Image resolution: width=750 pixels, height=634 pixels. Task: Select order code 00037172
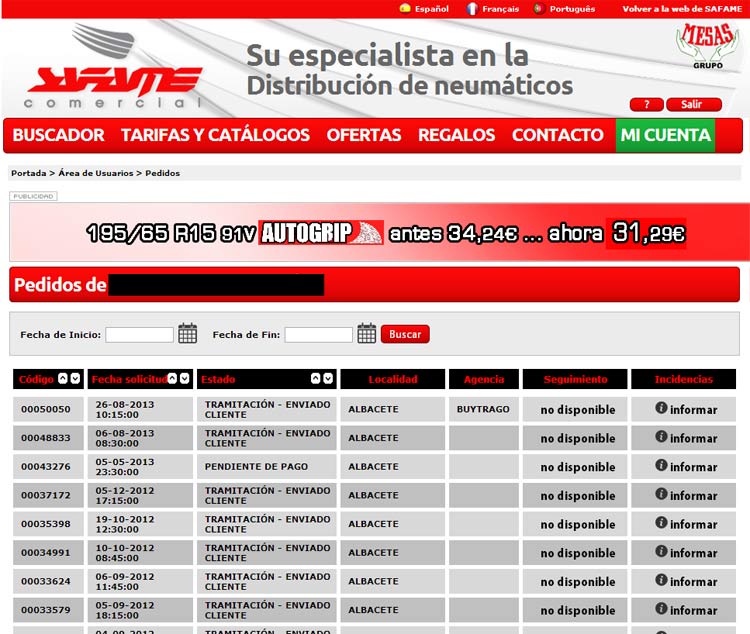[x=46, y=495]
